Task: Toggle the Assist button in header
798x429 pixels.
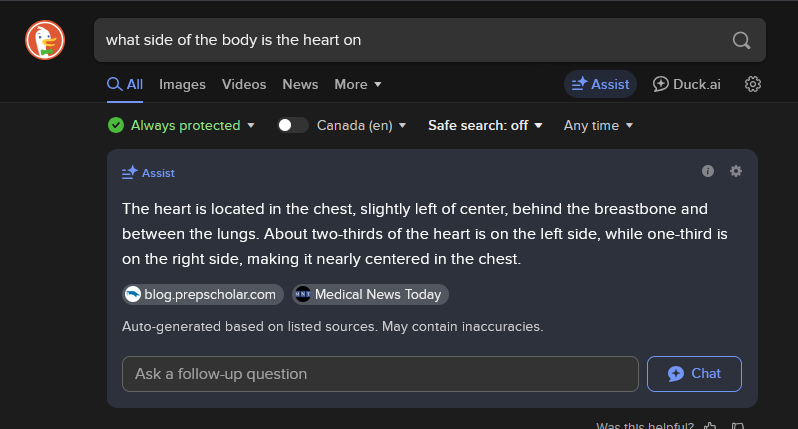Action: tap(600, 84)
